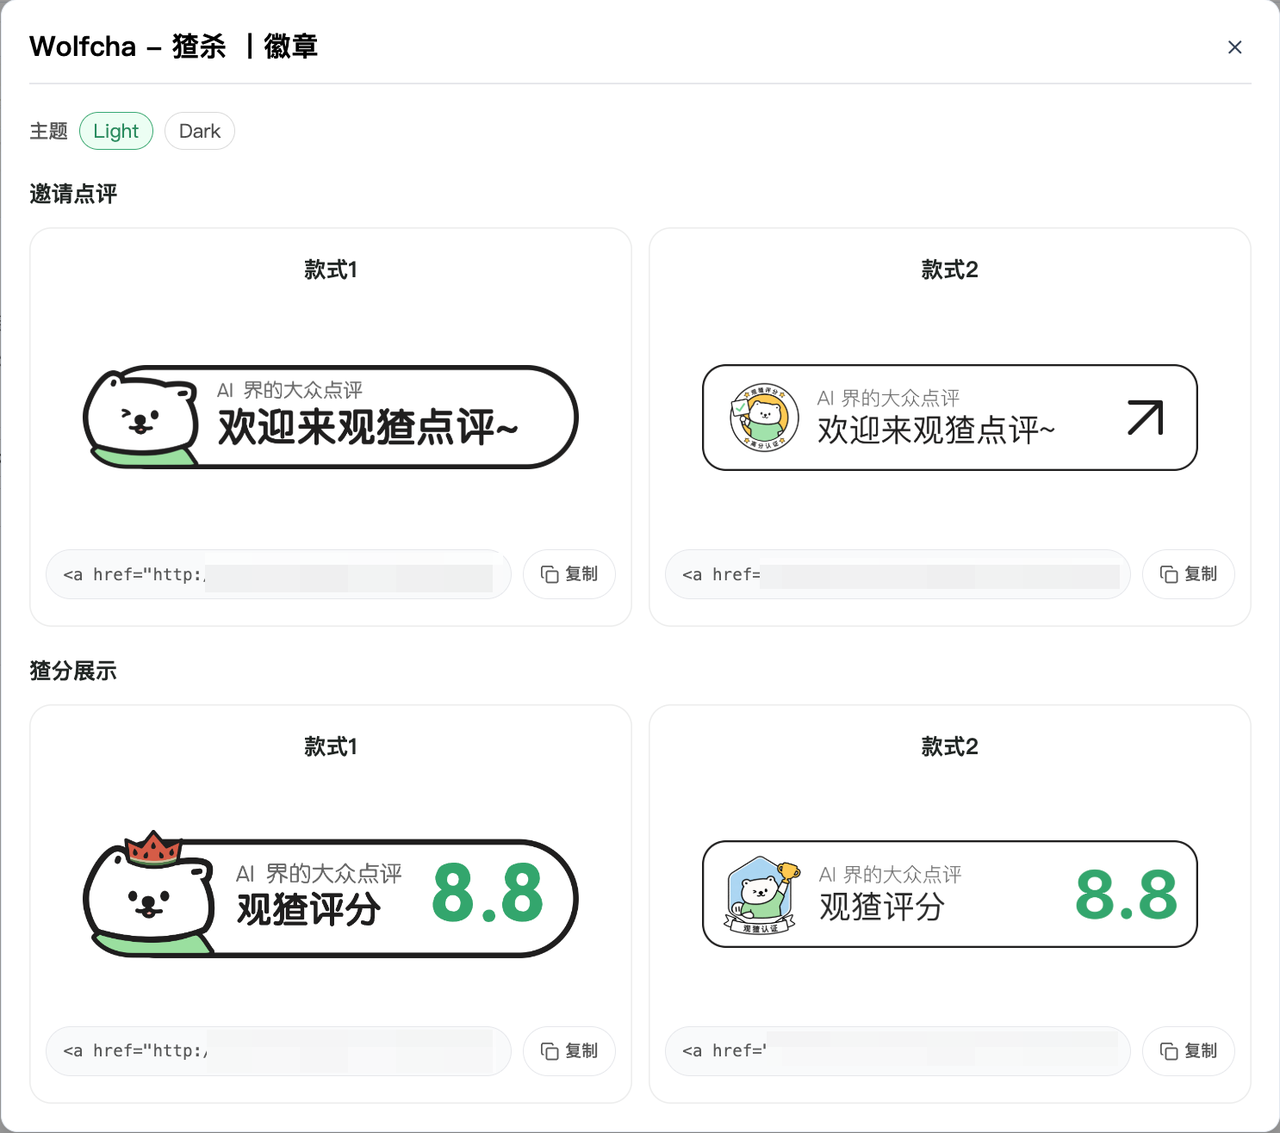Click the rectangular 欢迎来观猹点评 badge with arrow
1280x1133 pixels.
(x=950, y=417)
